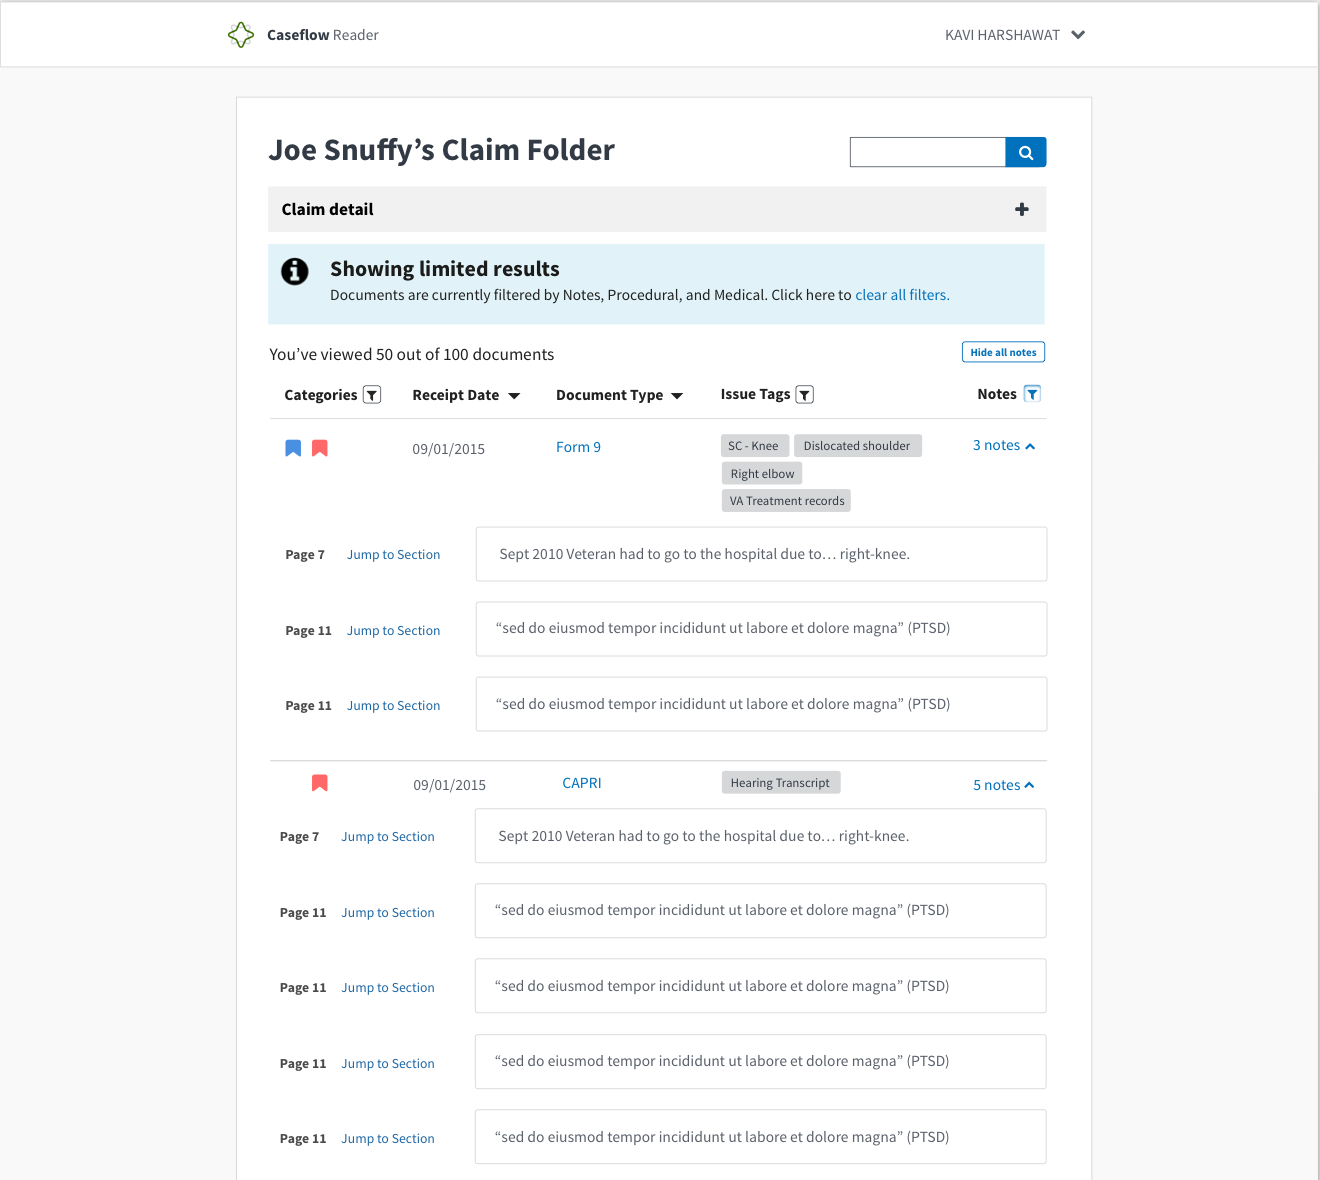Open the Notes column filter icon

[1033, 394]
